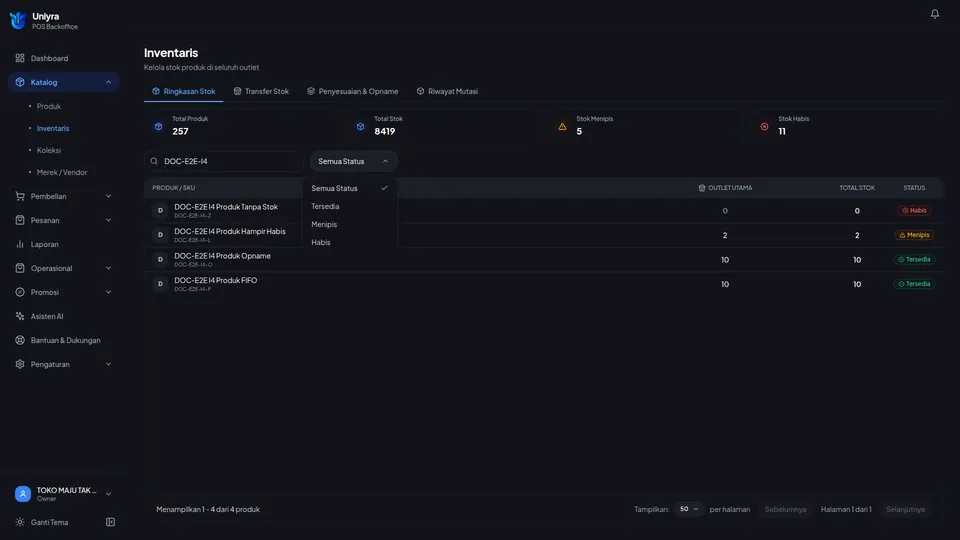The width and height of the screenshot is (960, 540).
Task: Open the 50 per halaman dropdown
Action: click(x=689, y=509)
